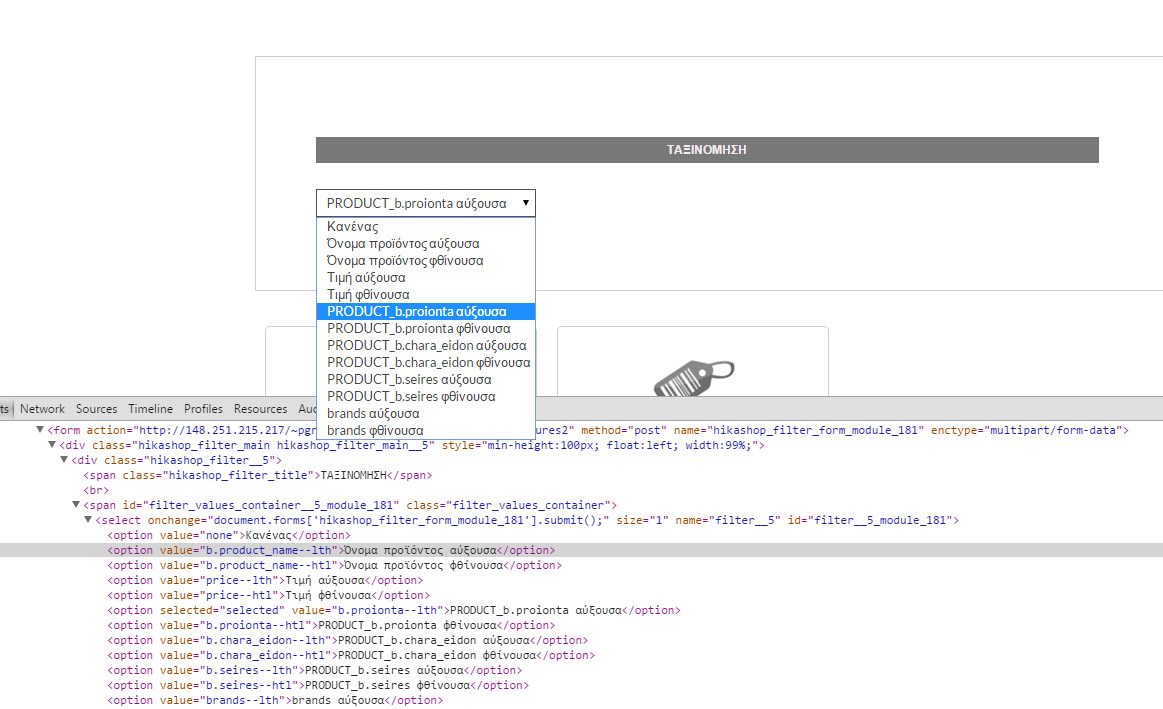Open the Profiles DevTools tab
The width and height of the screenshot is (1163, 709).
pyautogui.click(x=203, y=409)
